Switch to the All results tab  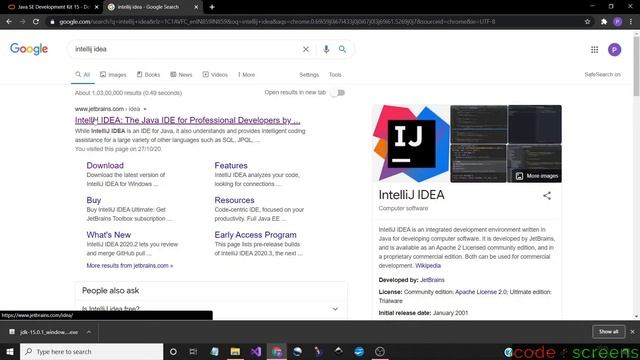point(82,75)
